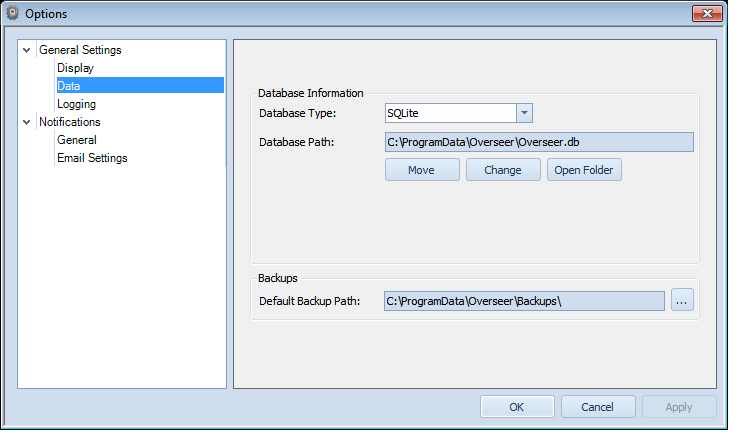Browse backup path with ellipsis button
The image size is (738, 440).
(x=682, y=300)
